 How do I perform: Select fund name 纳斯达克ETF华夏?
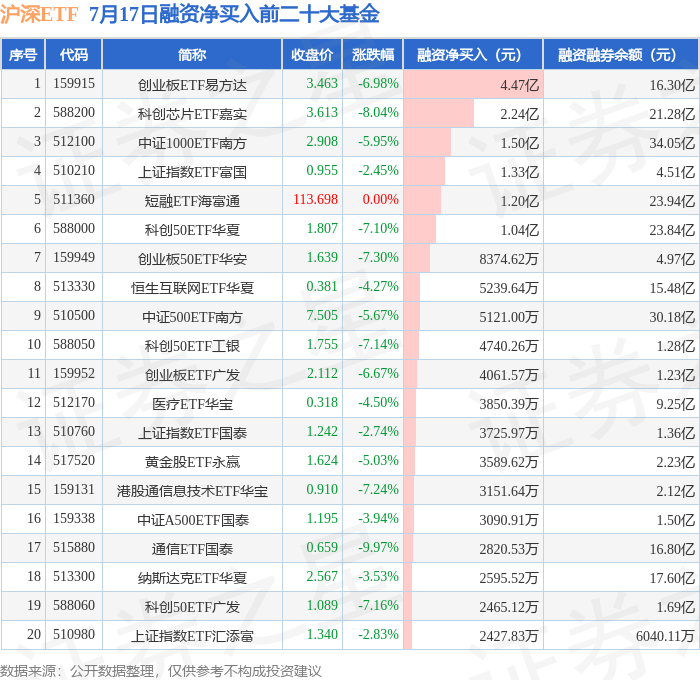(x=192, y=578)
